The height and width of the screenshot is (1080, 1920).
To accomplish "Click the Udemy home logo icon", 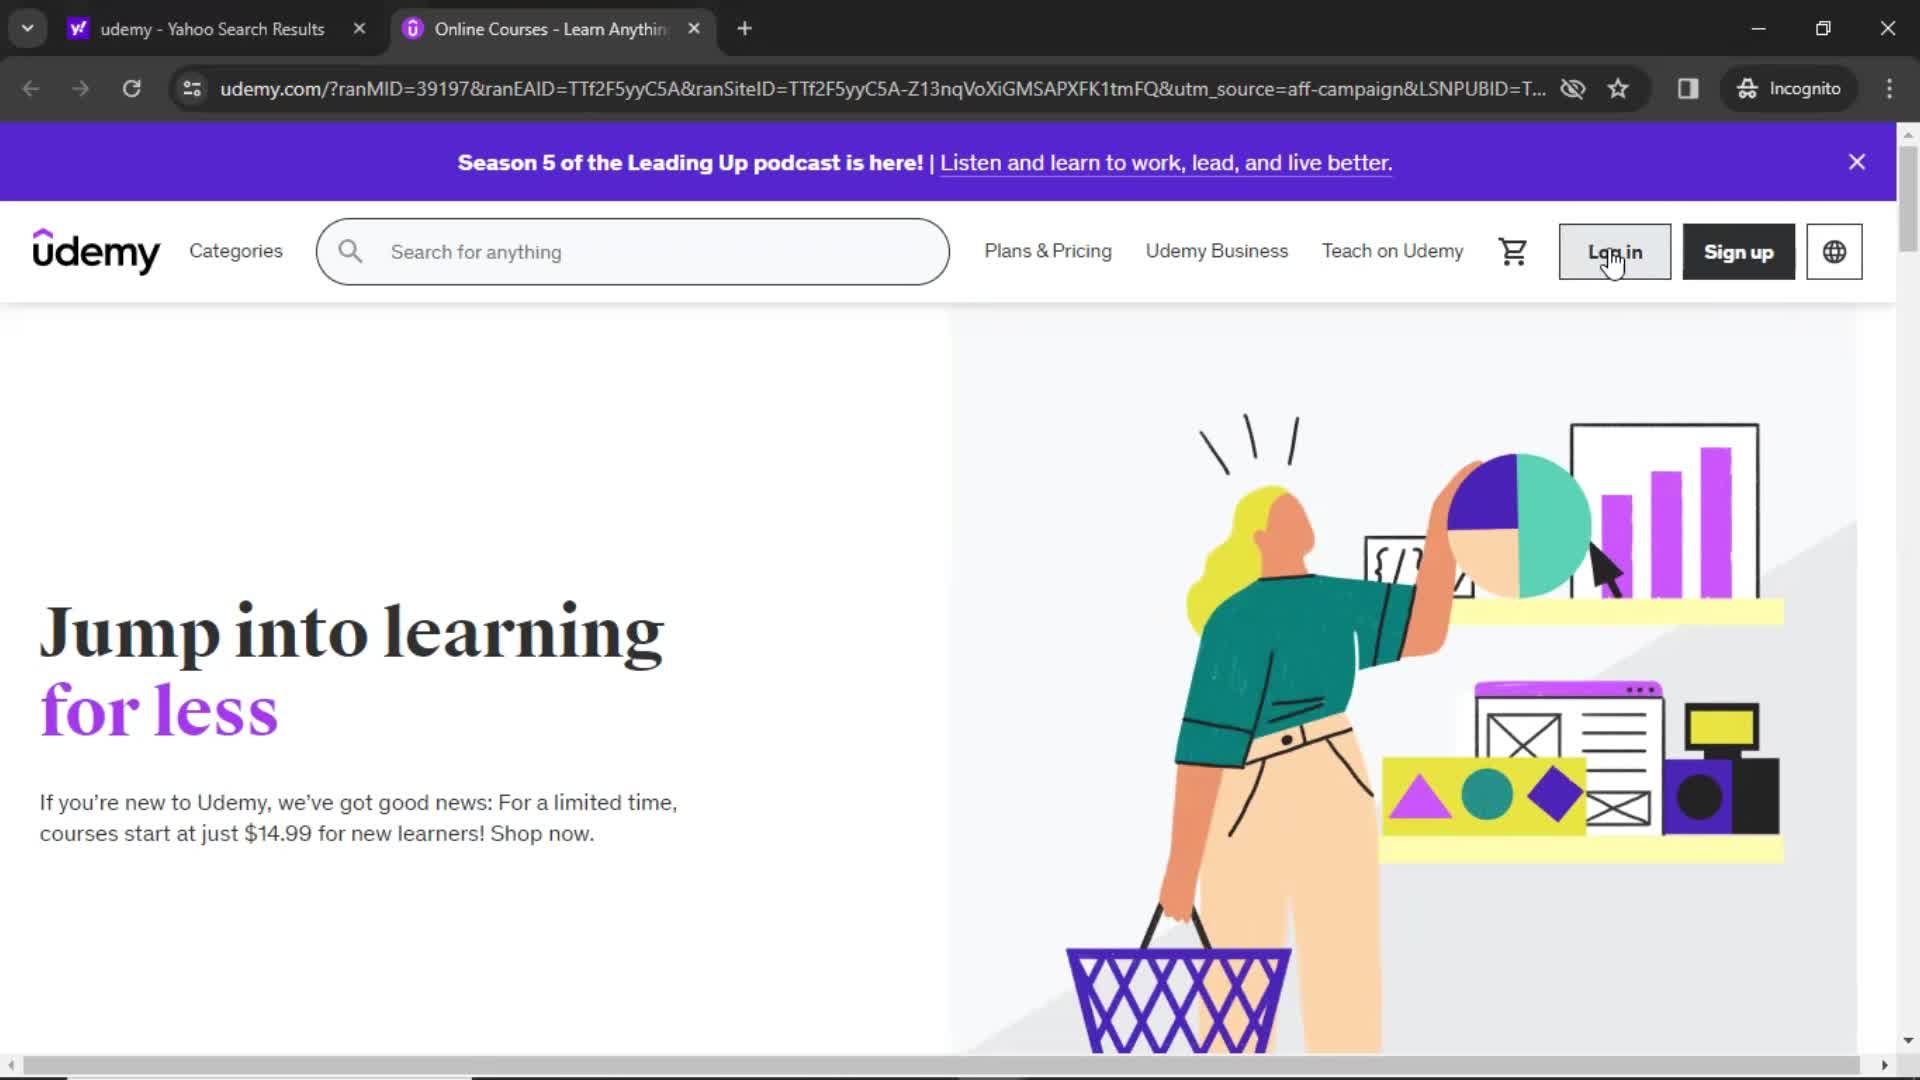I will tap(96, 251).
